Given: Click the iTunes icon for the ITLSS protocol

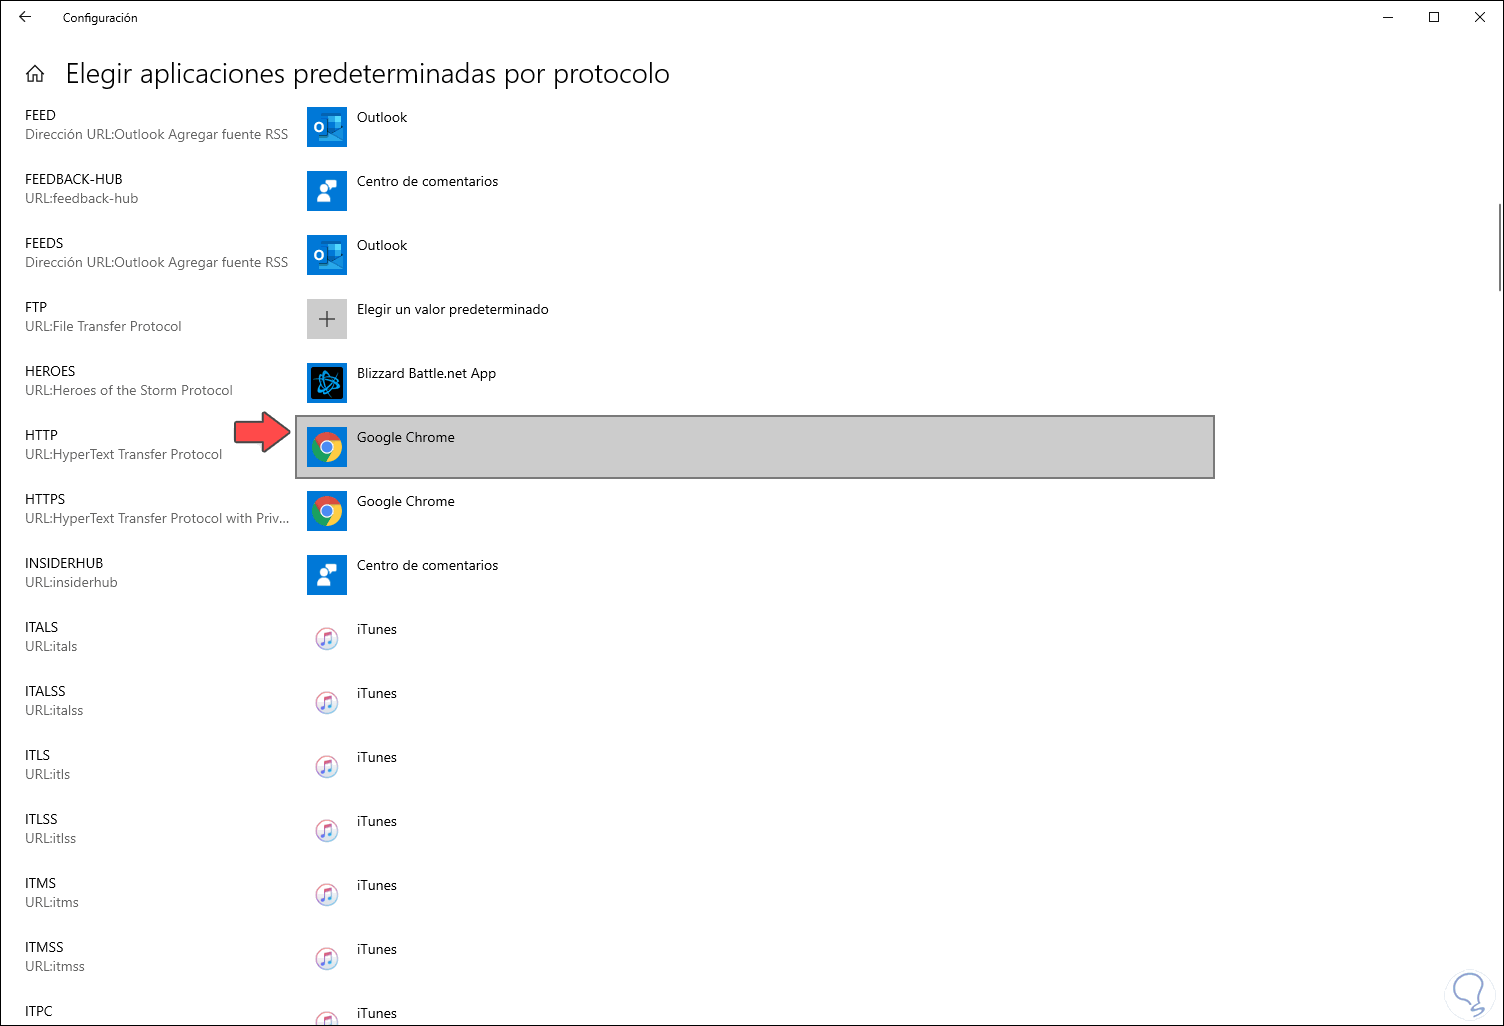Looking at the screenshot, I should point(327,831).
